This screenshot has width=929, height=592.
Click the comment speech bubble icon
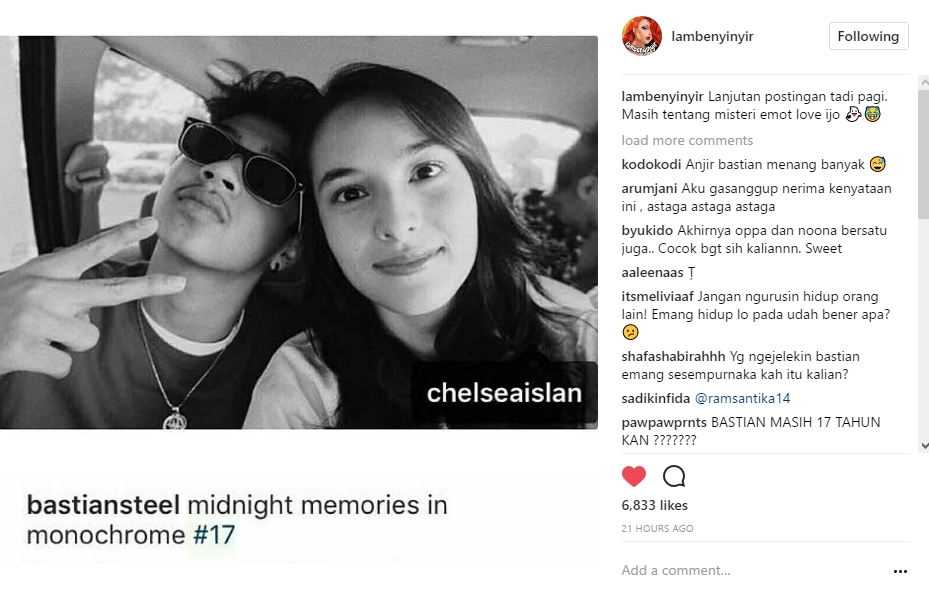674,476
